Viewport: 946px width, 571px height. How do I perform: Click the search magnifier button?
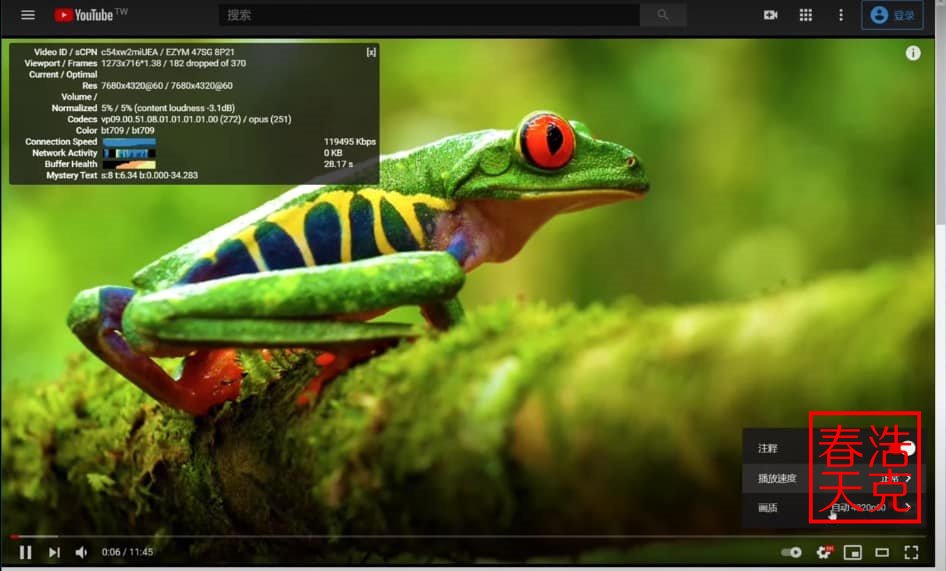click(x=663, y=15)
